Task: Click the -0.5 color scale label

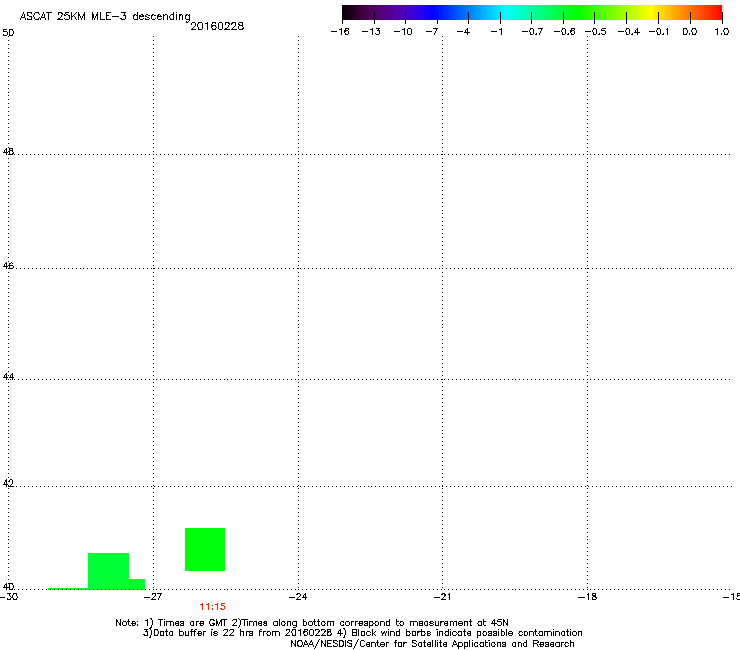Action: 596,32
